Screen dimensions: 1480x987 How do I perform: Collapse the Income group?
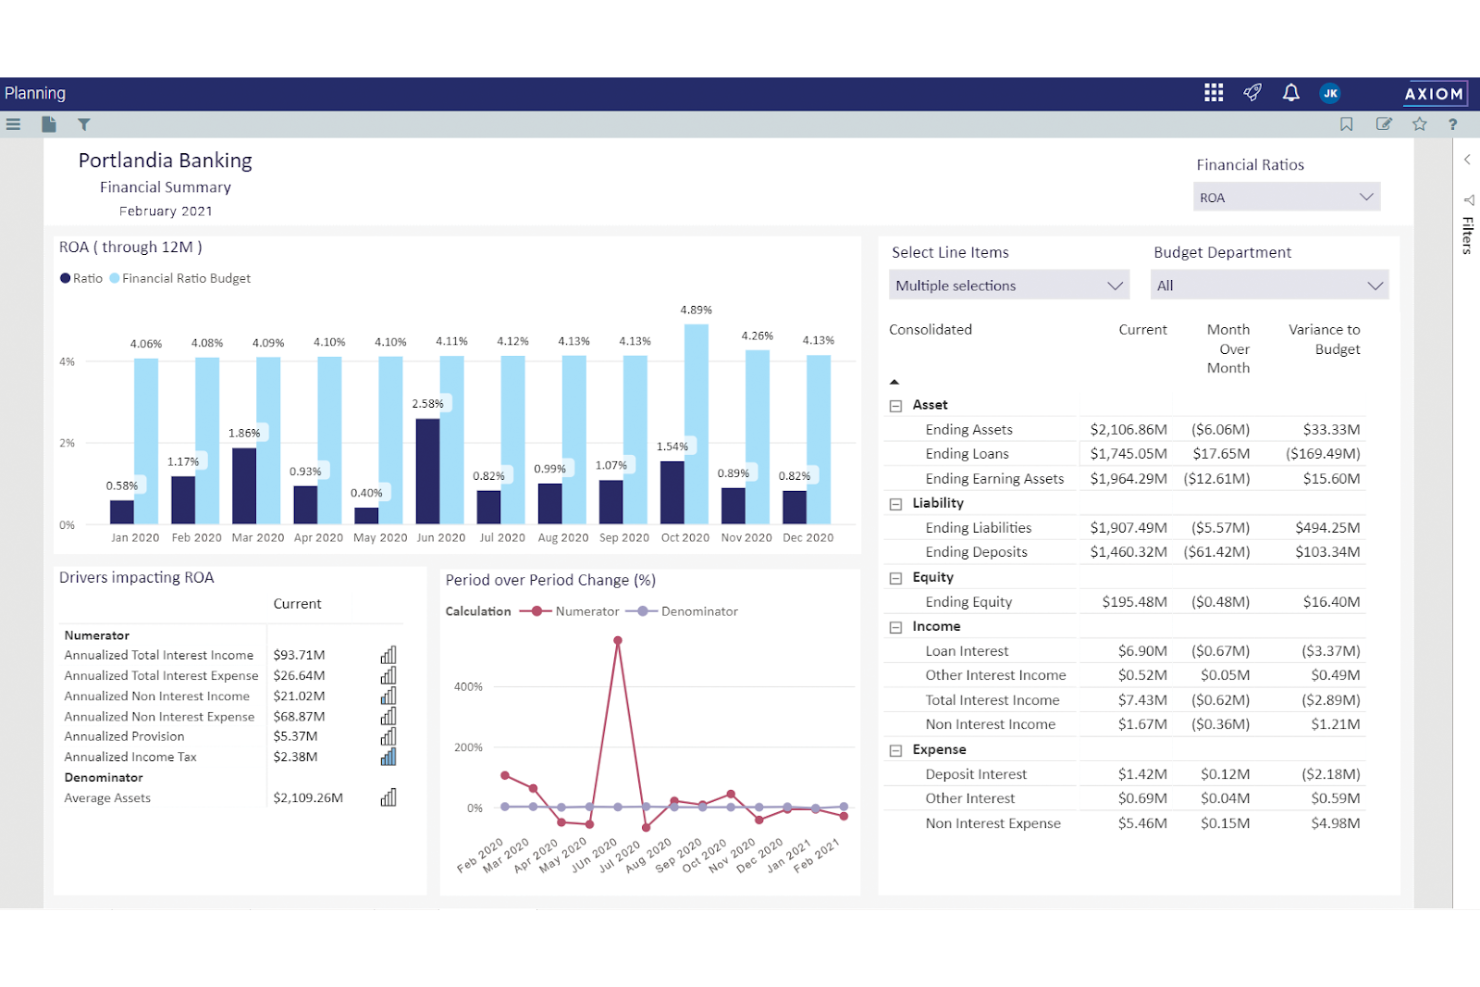tap(896, 628)
